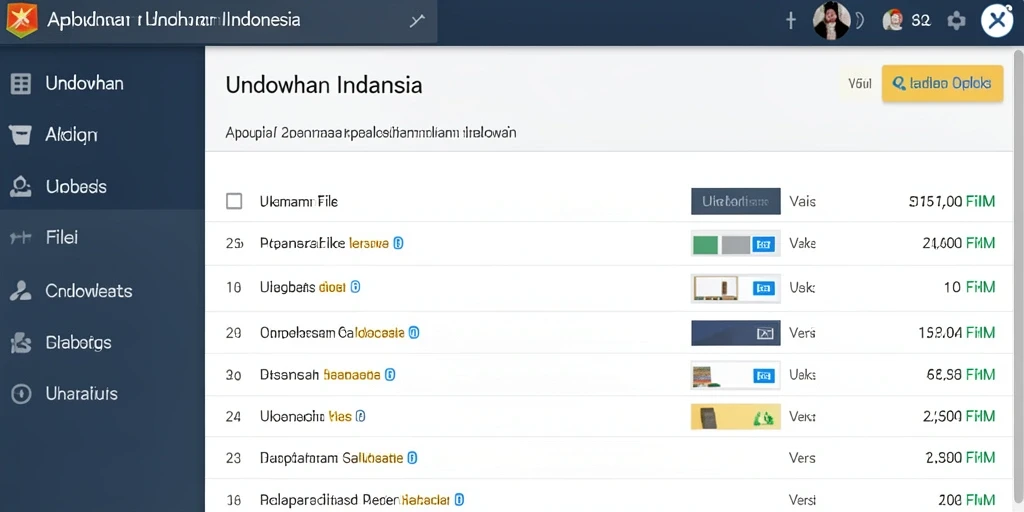Click person icon beside Uobesis
The image size is (1024, 512).
[x=20, y=187]
